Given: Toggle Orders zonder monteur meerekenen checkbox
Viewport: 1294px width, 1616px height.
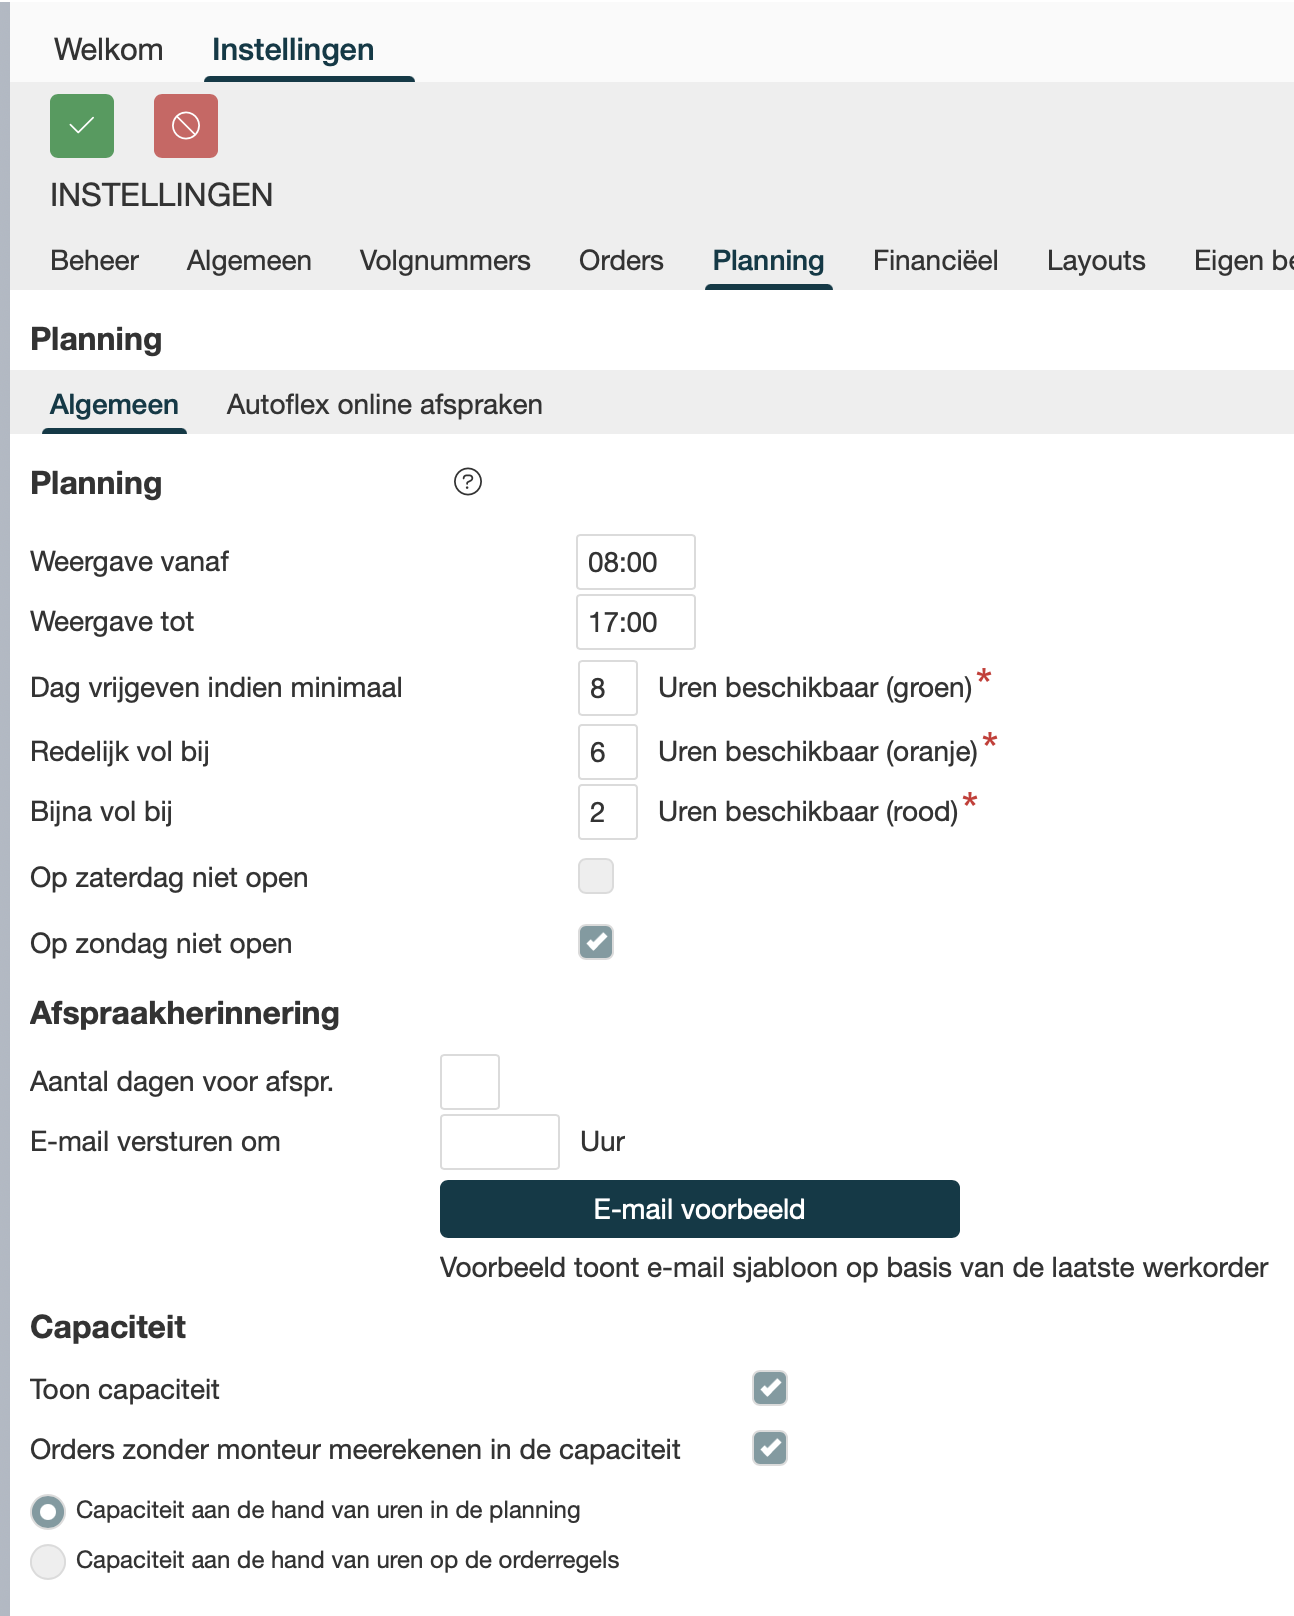Looking at the screenshot, I should click(x=770, y=1448).
